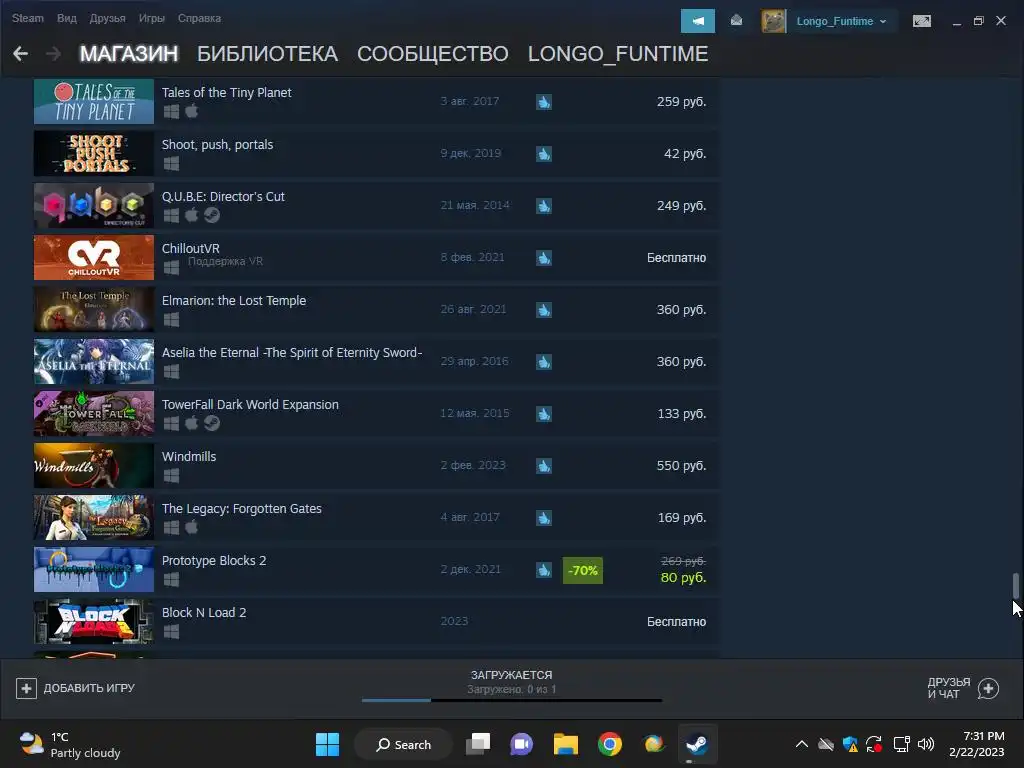Click the download progress bar
This screenshot has width=1024, height=768.
pyautogui.click(x=512, y=700)
